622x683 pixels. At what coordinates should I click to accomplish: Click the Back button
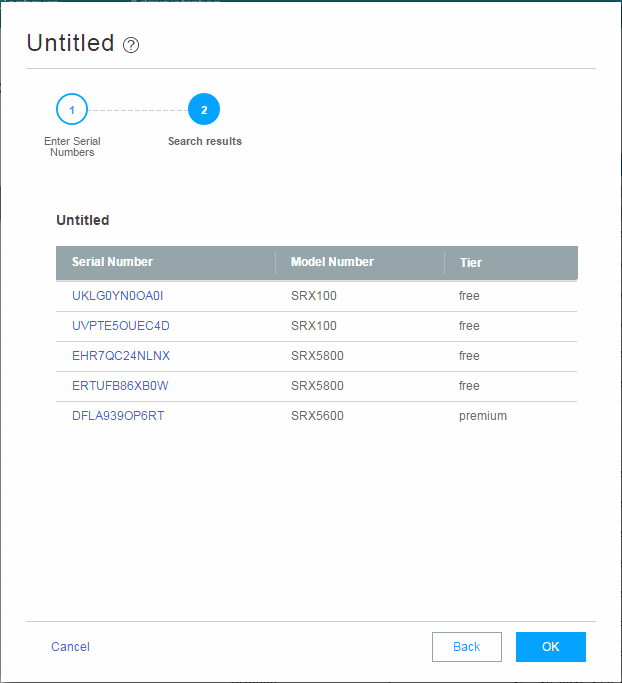tap(466, 647)
